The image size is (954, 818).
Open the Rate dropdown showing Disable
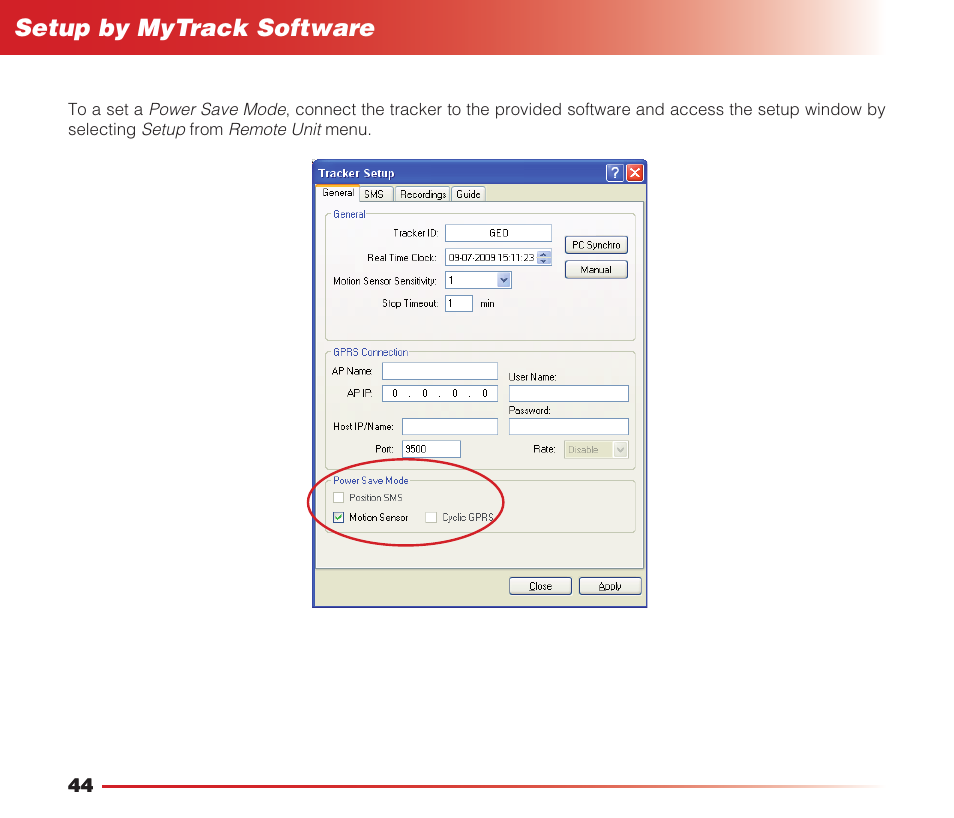click(596, 450)
